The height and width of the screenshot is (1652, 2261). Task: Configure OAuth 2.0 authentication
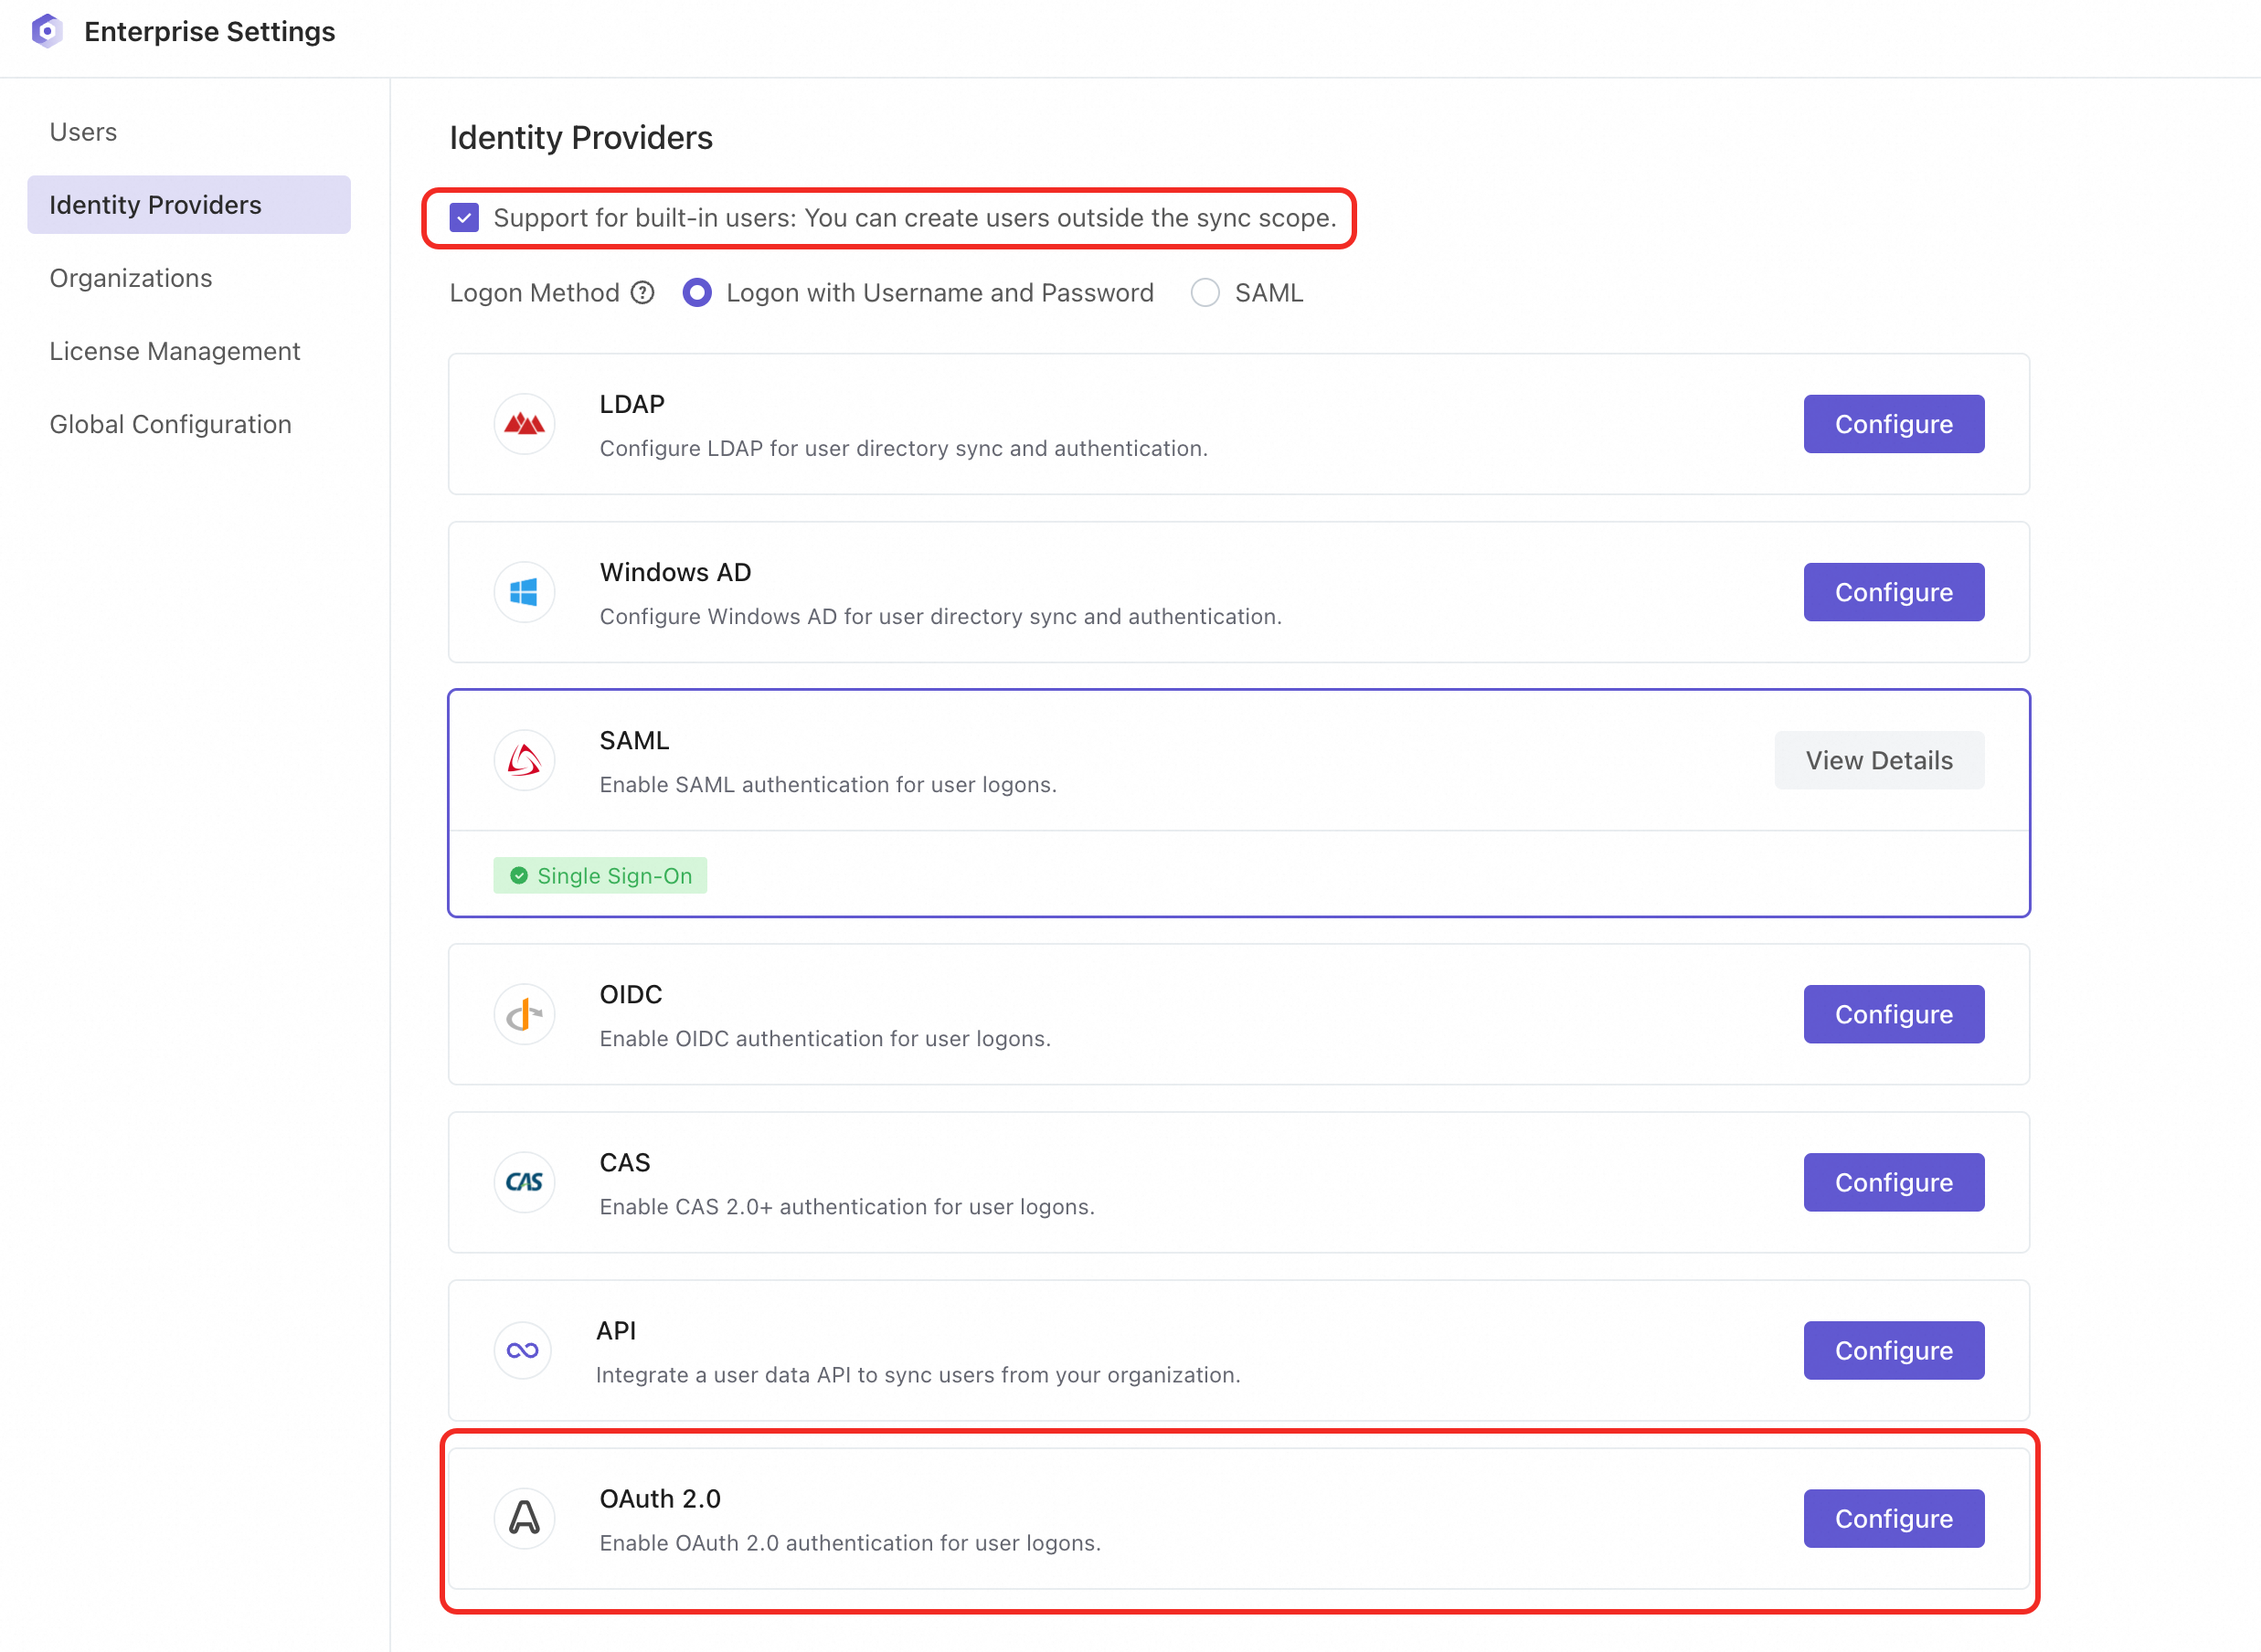(1893, 1518)
